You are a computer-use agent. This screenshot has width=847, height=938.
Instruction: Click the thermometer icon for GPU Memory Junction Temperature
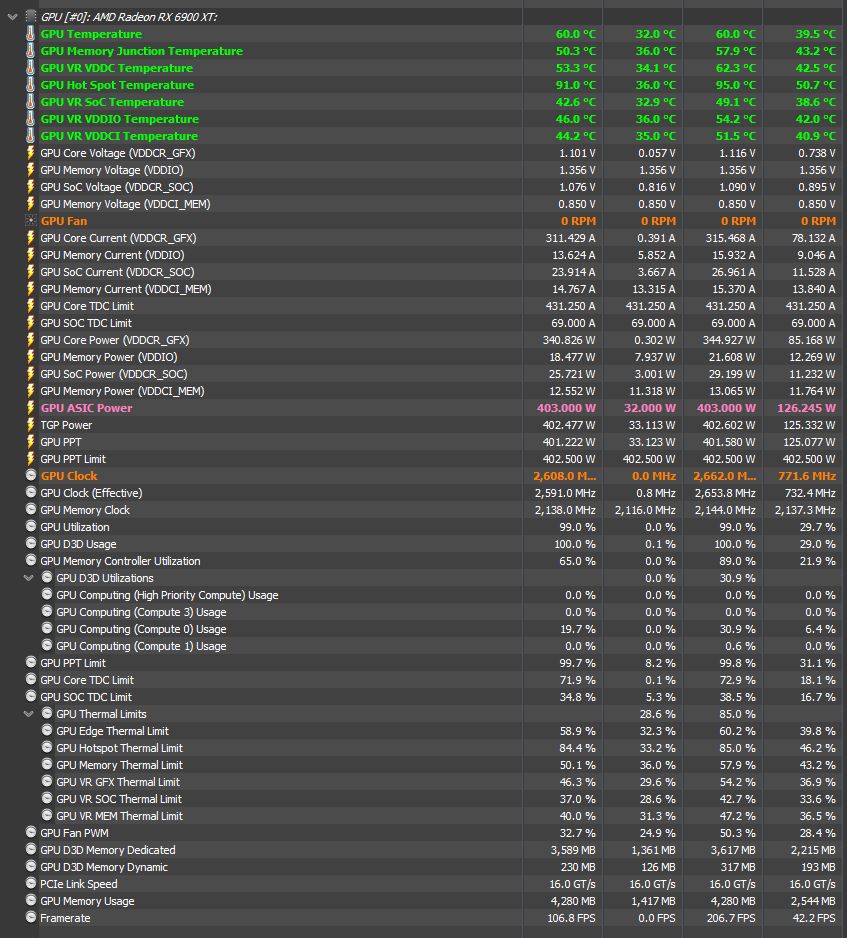(31, 51)
